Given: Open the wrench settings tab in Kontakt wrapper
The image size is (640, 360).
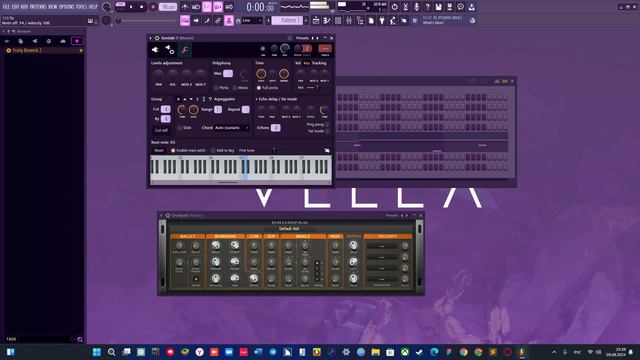Looking at the screenshot, I should click(x=184, y=50).
